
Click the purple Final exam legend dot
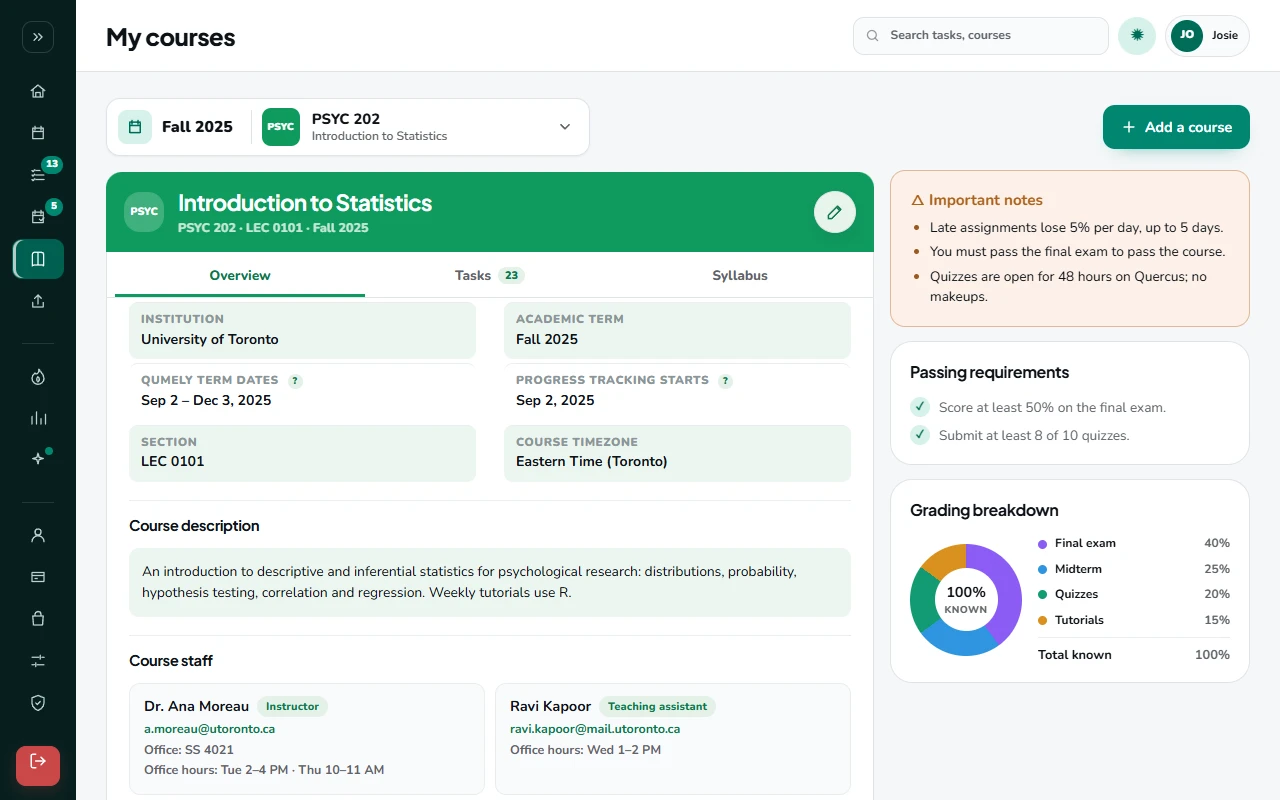(1043, 544)
